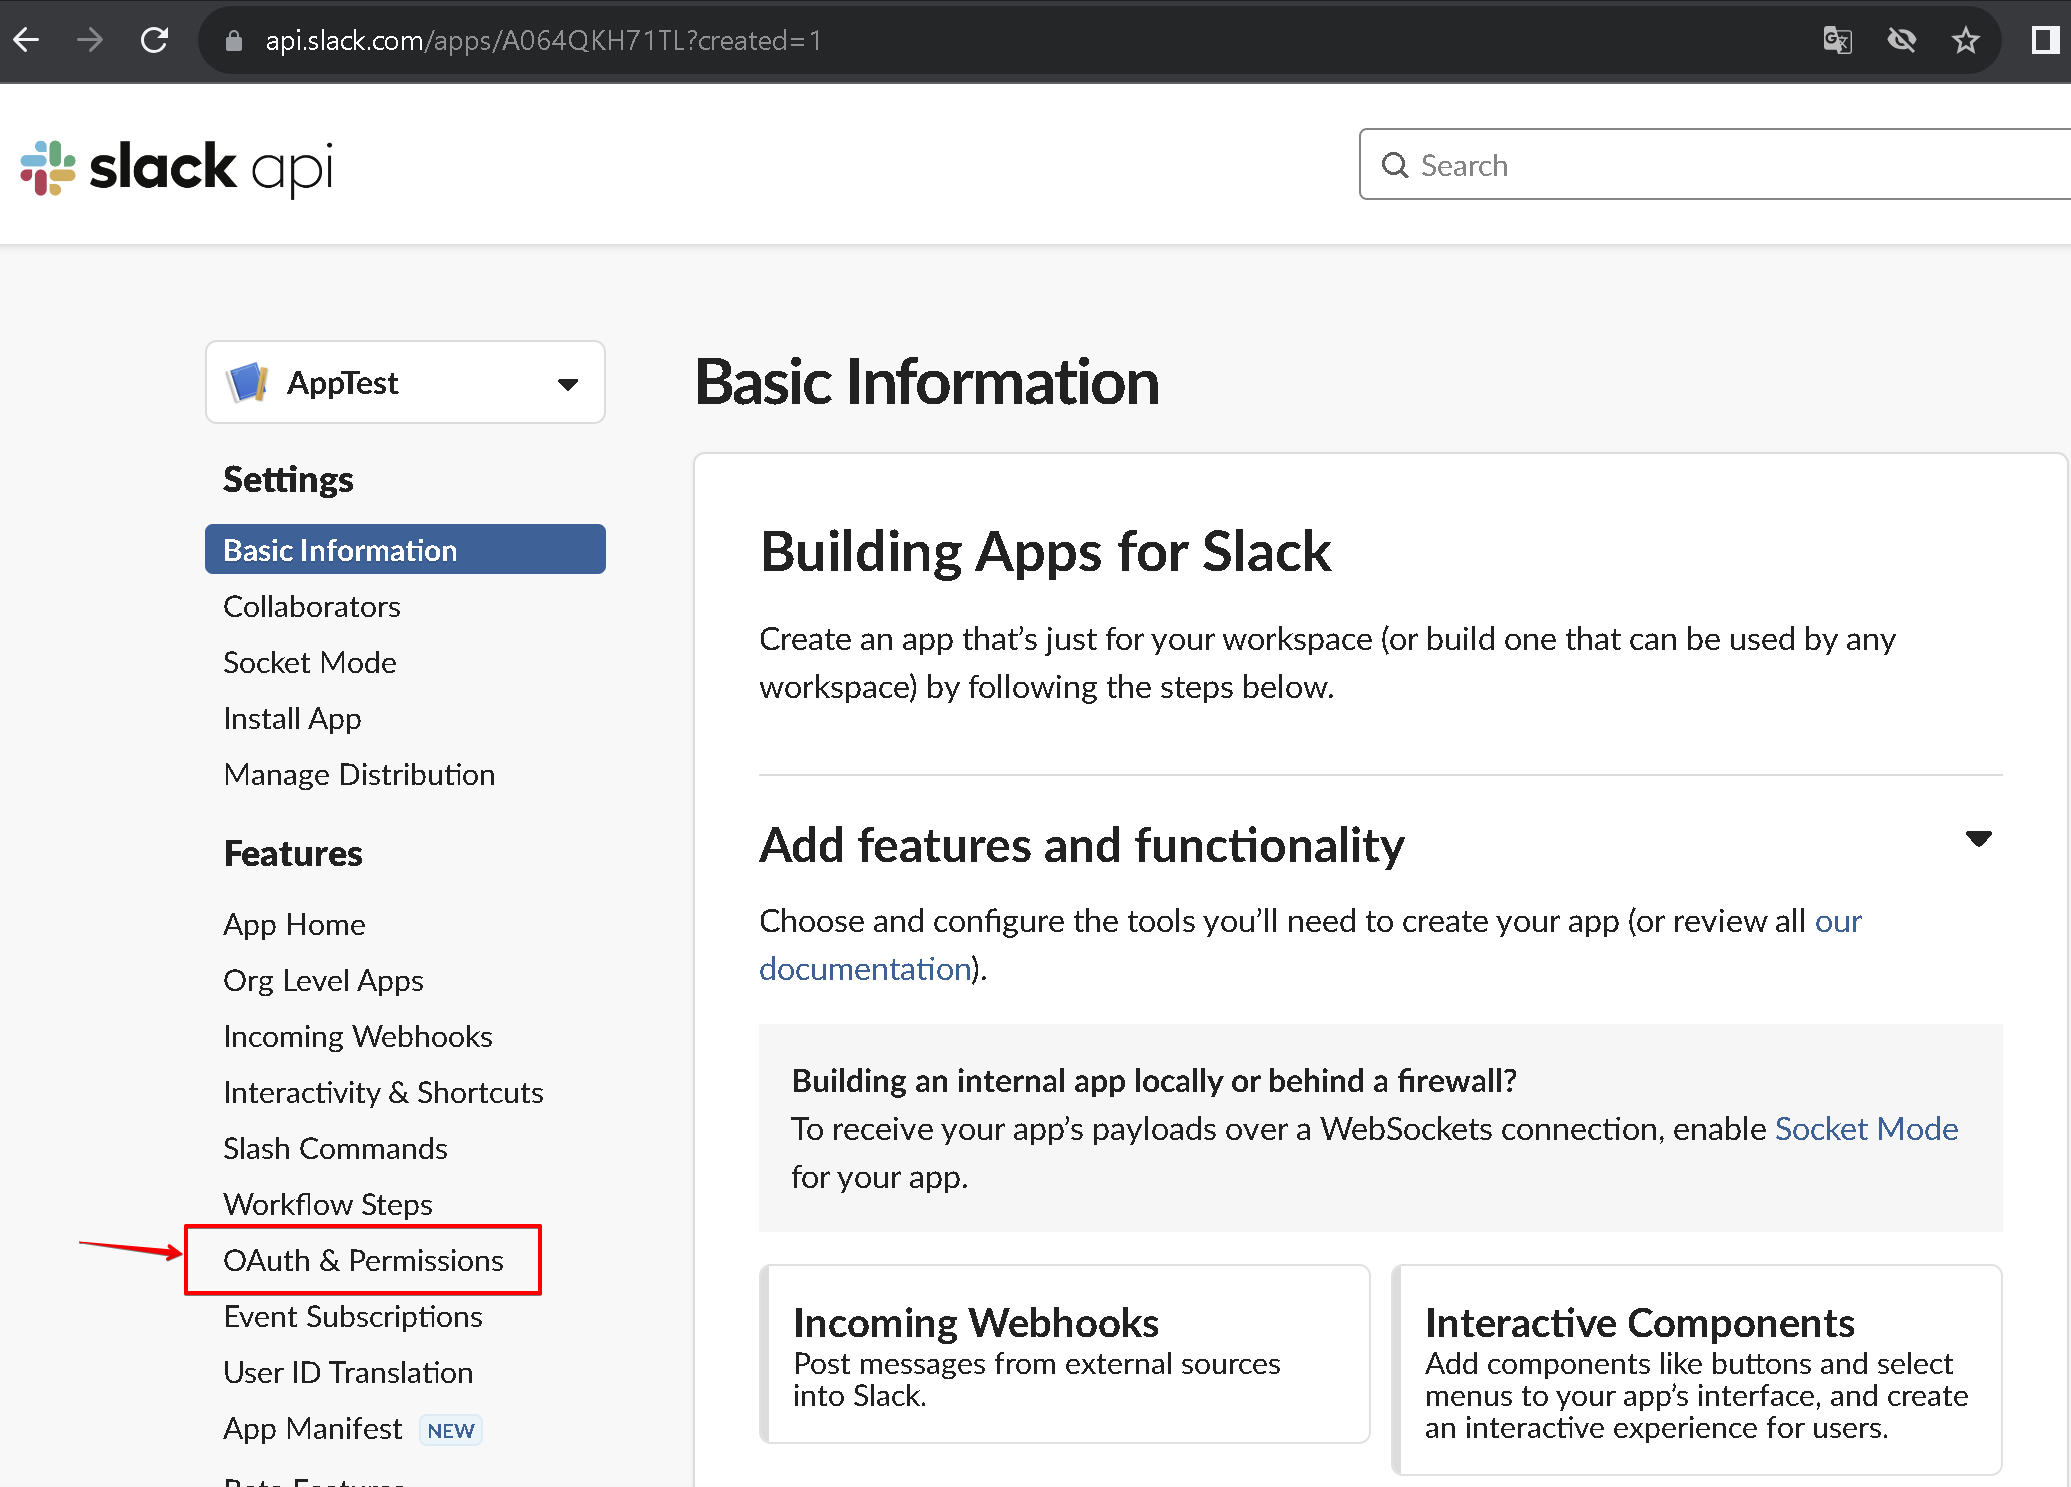Viewport: 2071px width, 1487px height.
Task: Click the Interactive Components feature card
Action: coord(1696,1370)
